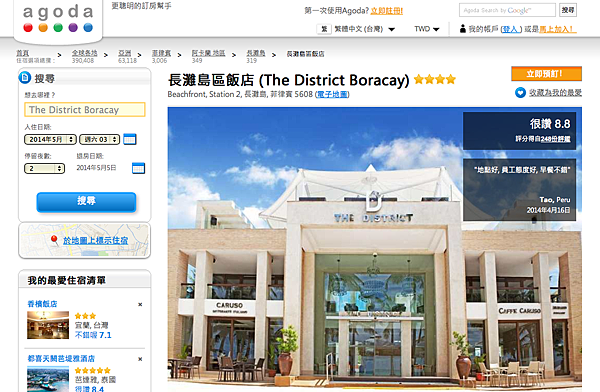Viewport: 600px width, 392px height.
Task: Open the check-in date calendar icon
Action: click(x=130, y=139)
